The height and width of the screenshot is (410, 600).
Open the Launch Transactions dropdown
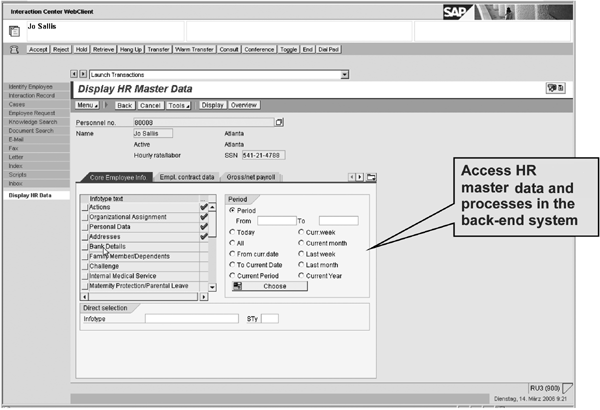345,75
